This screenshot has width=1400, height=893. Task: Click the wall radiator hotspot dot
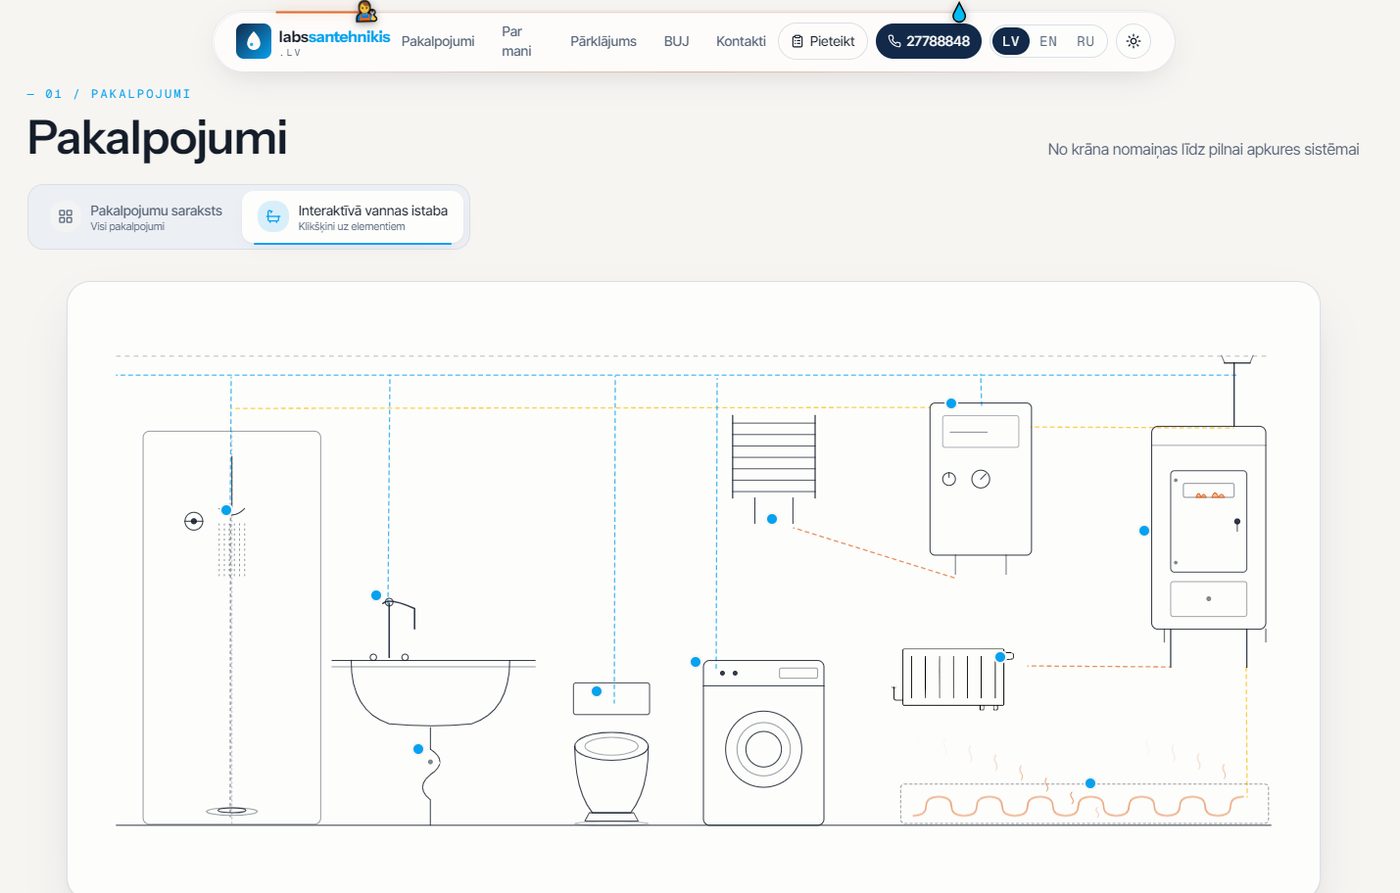pyautogui.click(x=1000, y=657)
